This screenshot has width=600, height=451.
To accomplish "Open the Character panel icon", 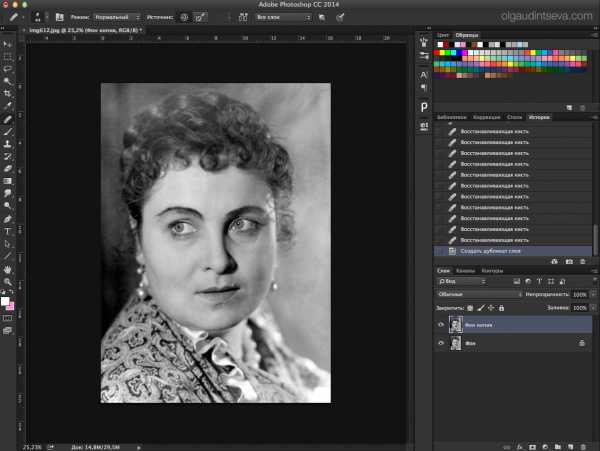I will click(x=424, y=75).
